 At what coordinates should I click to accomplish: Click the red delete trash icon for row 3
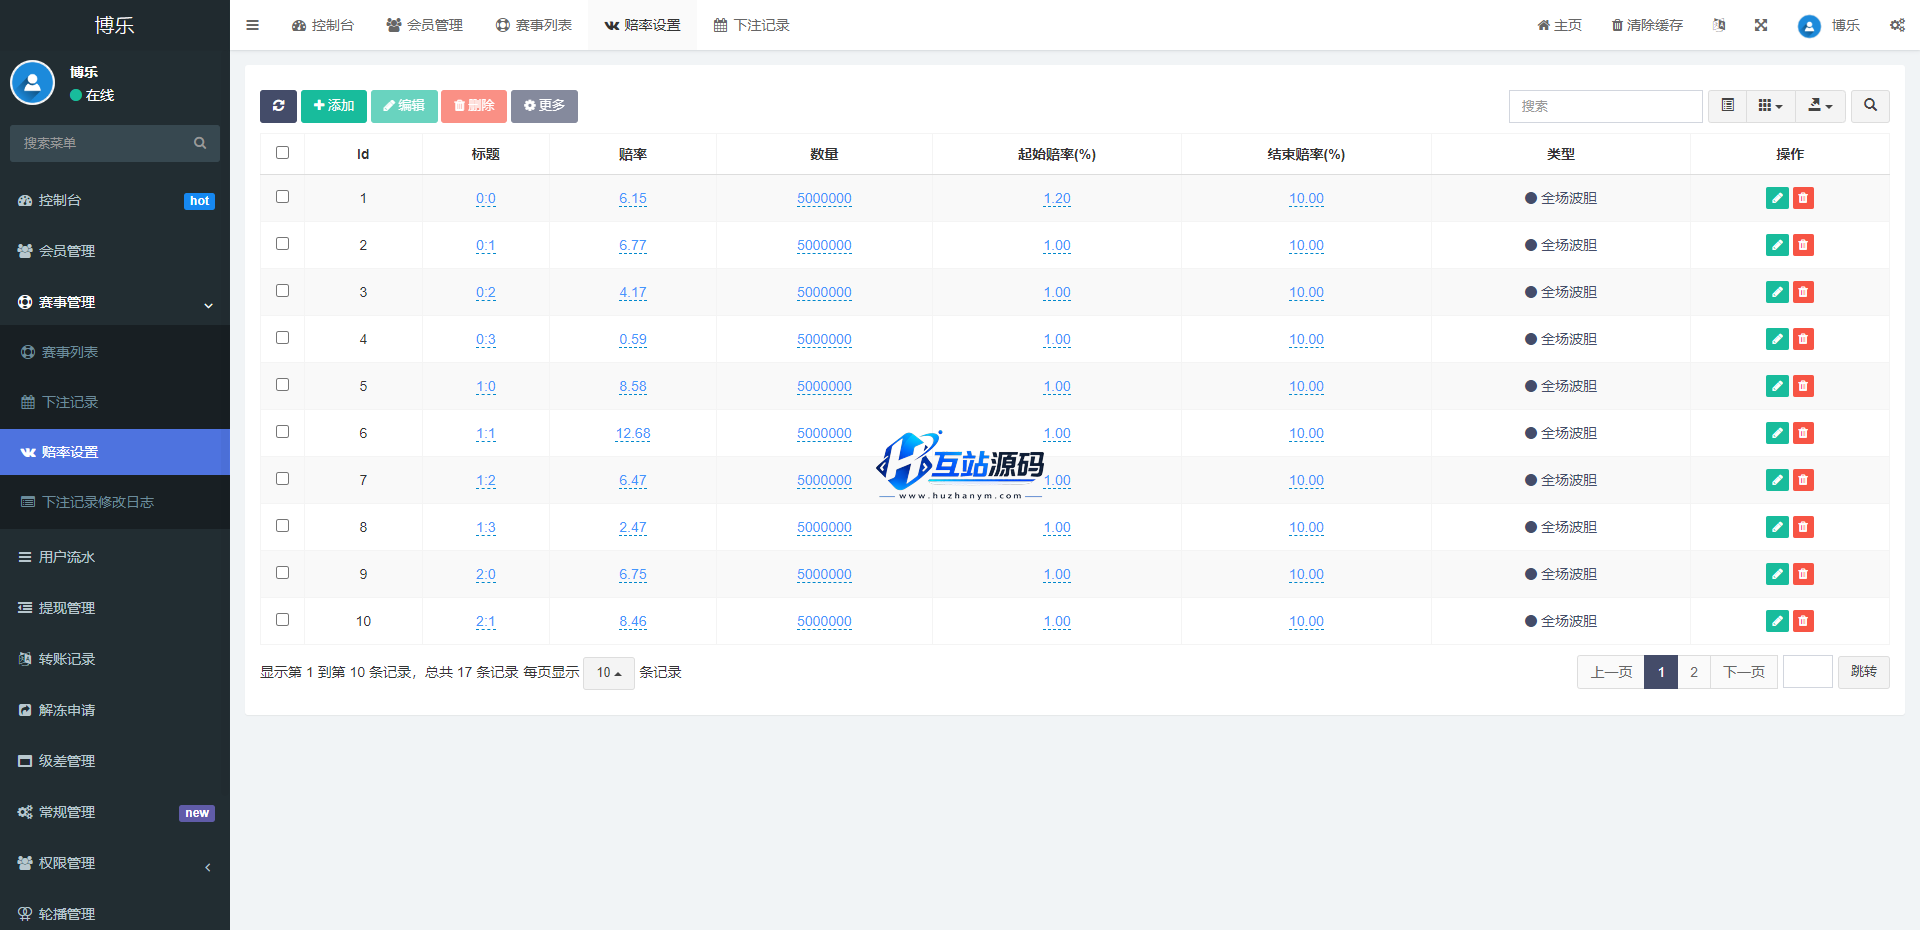(x=1803, y=292)
